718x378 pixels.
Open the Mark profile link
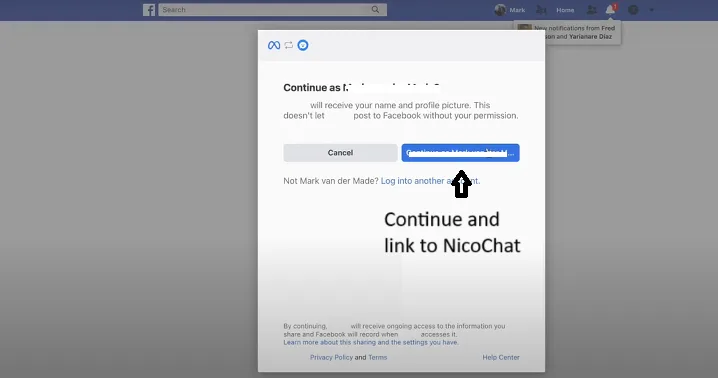[517, 10]
